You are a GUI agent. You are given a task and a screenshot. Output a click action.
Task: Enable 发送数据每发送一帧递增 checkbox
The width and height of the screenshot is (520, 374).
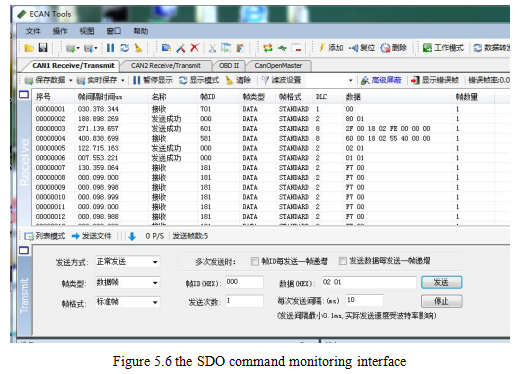coord(342,261)
